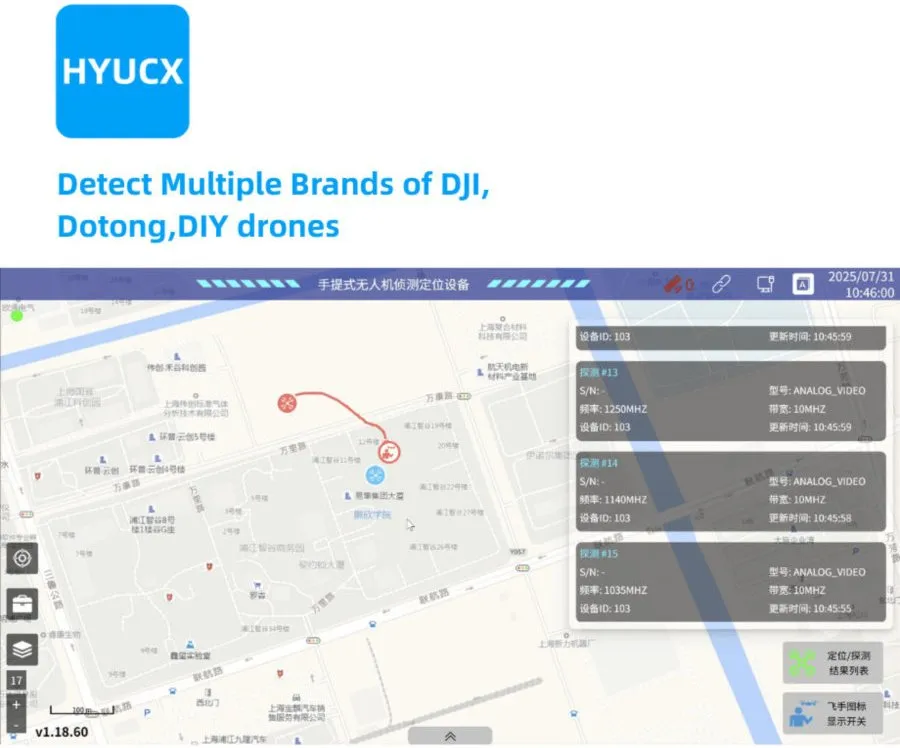Zoom out with the minus button
Screen dimensions: 900x748
coord(16,725)
